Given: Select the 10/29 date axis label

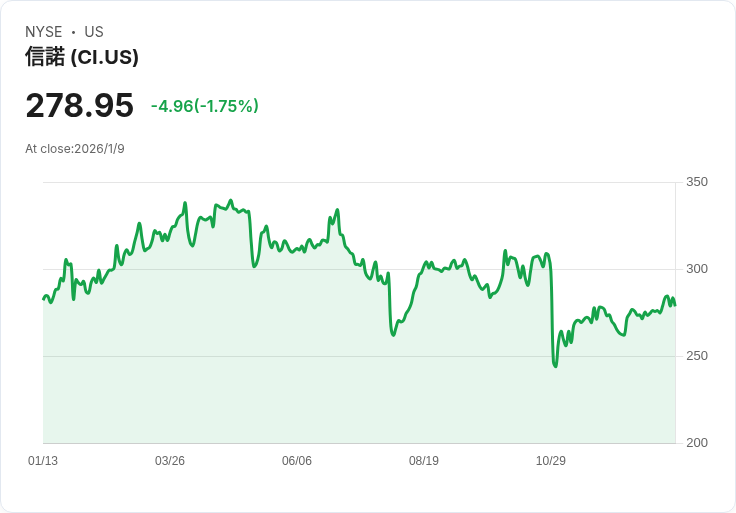Looking at the screenshot, I should click(x=551, y=461).
